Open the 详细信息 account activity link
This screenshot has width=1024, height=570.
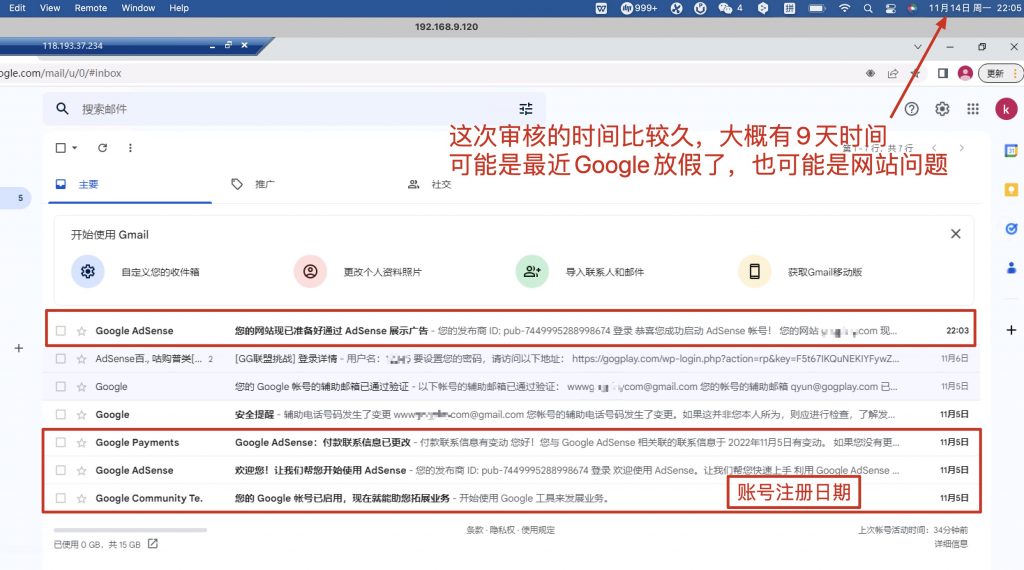tap(951, 543)
